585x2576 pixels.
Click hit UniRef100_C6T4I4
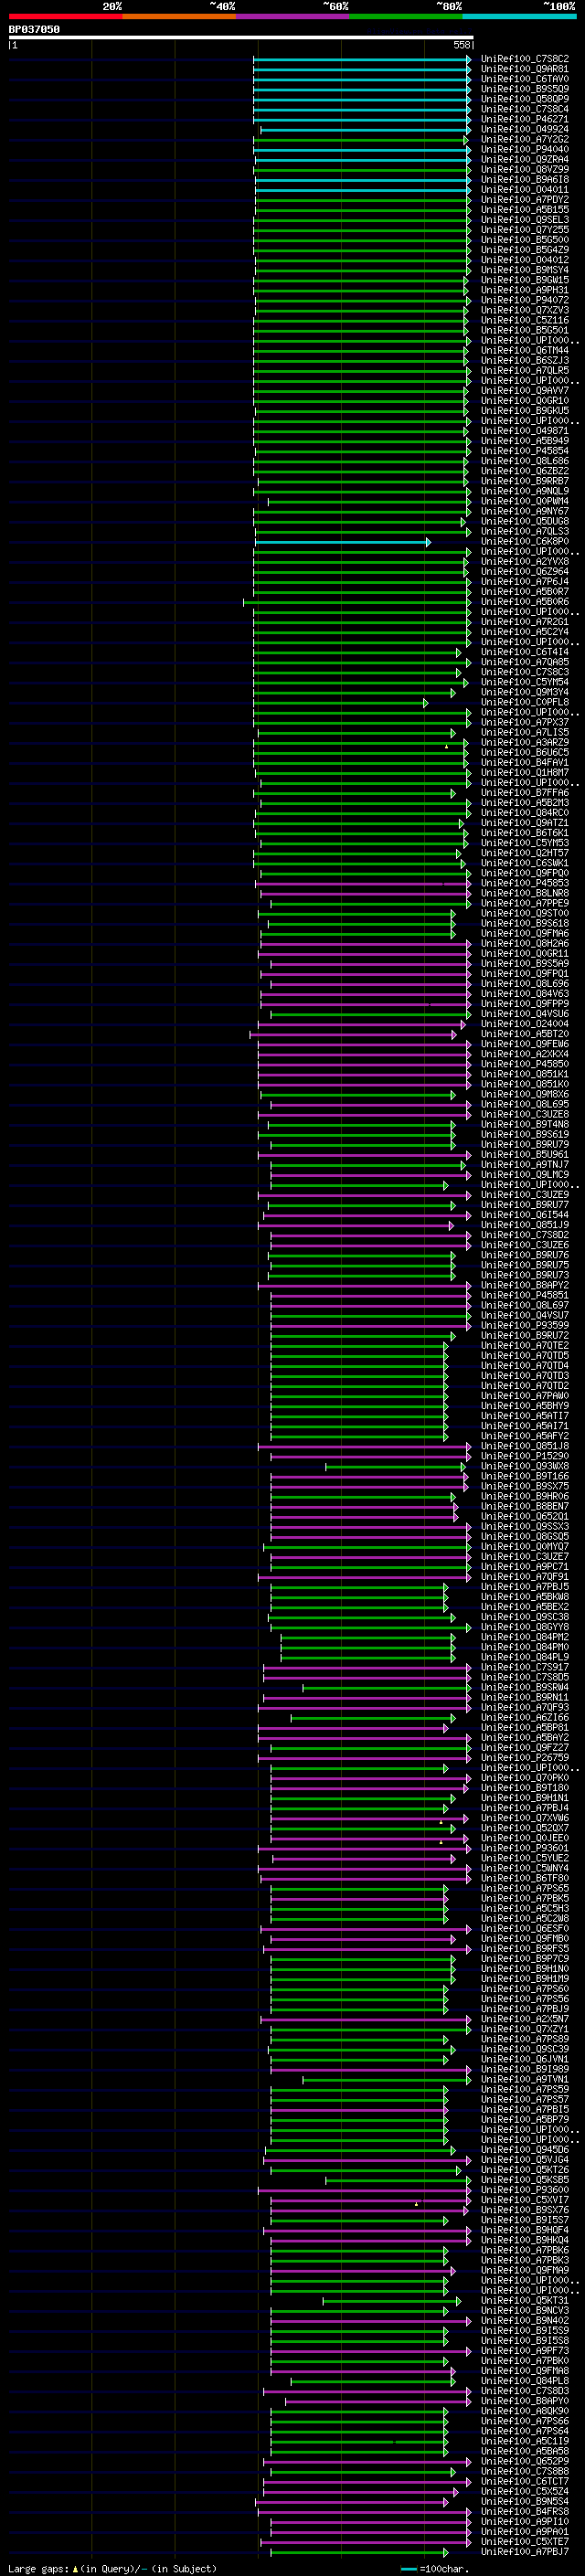click(525, 652)
